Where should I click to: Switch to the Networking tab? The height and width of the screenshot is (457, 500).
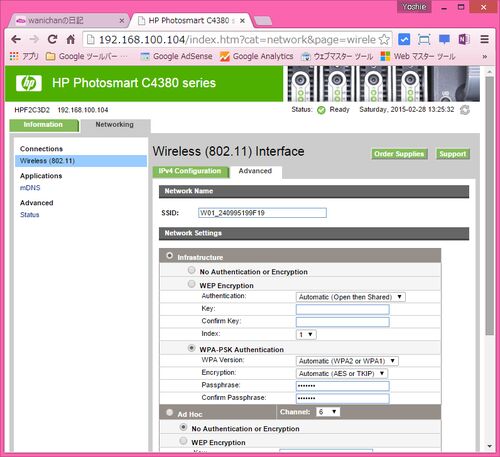click(x=115, y=125)
